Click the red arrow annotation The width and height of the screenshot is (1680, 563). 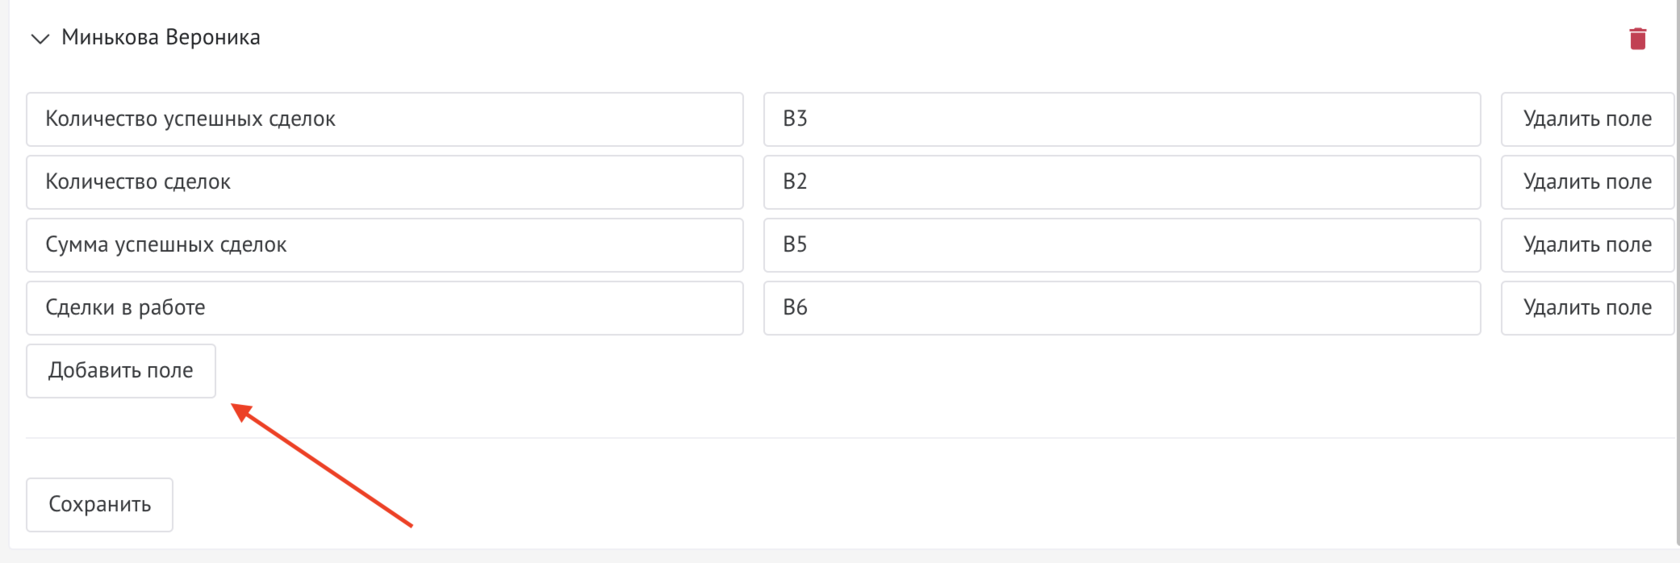tap(322, 464)
